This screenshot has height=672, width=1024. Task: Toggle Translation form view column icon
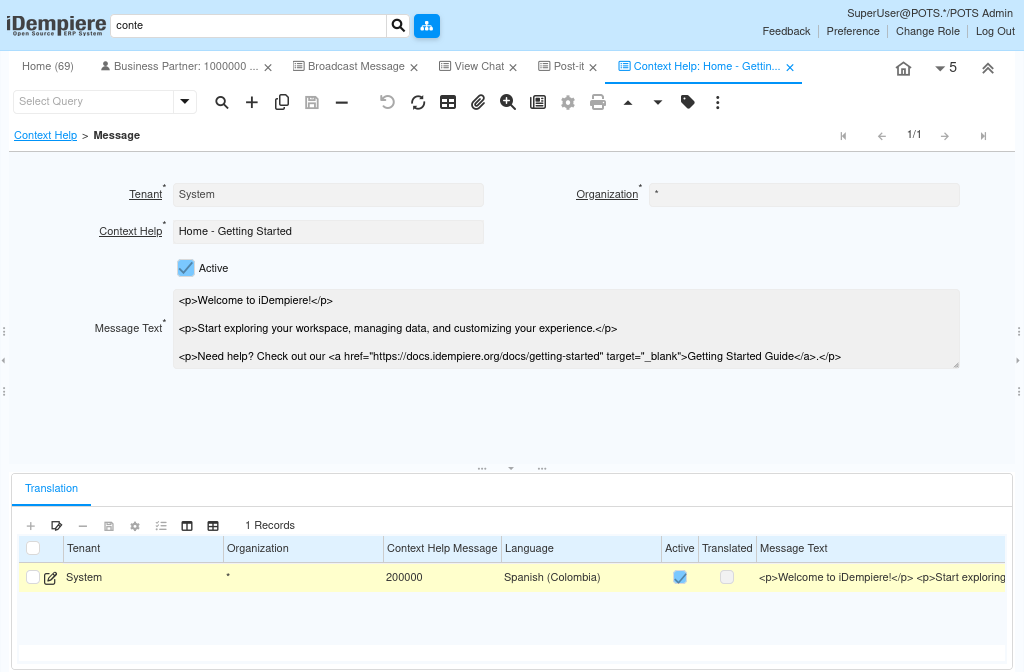(187, 526)
